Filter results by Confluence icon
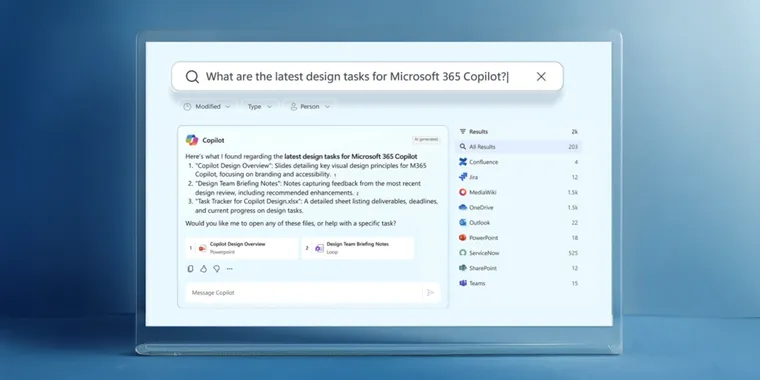The image size is (760, 380). click(462, 162)
